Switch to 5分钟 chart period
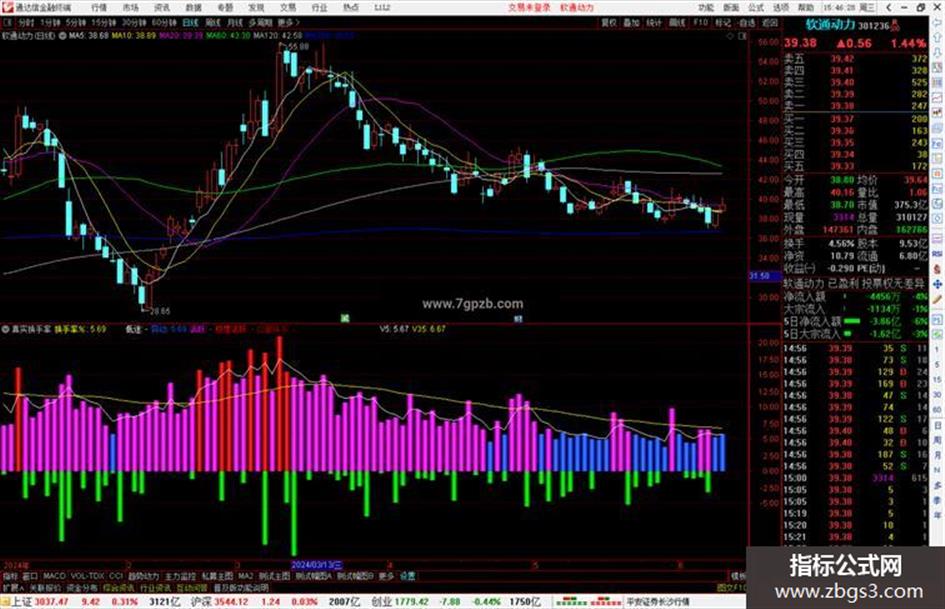945x609 pixels. pos(76,22)
